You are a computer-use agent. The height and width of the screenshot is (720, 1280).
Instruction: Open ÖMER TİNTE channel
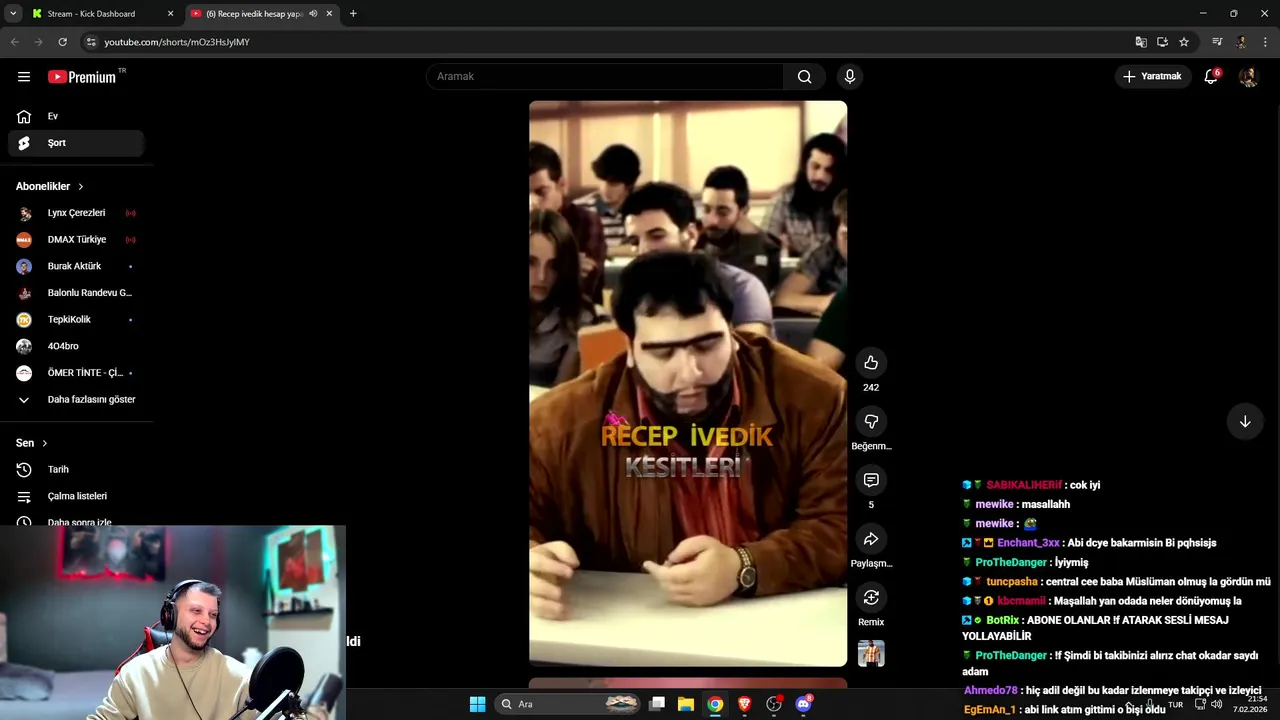(x=76, y=373)
